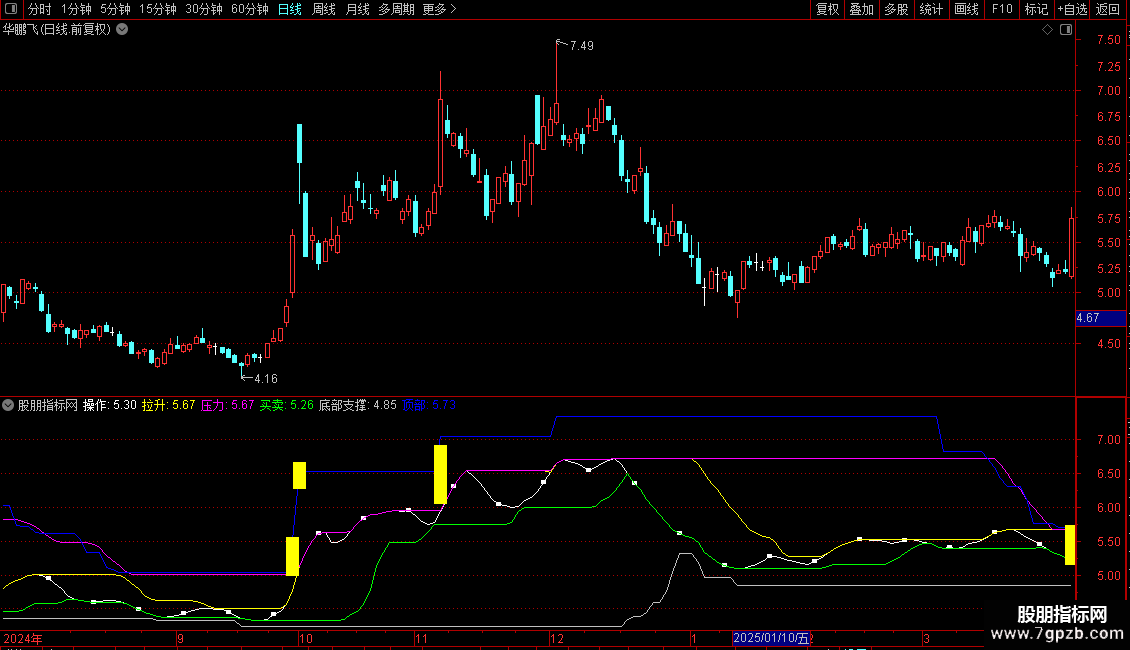Select the 1分钟 period
Image resolution: width=1130 pixels, height=650 pixels.
76,9
